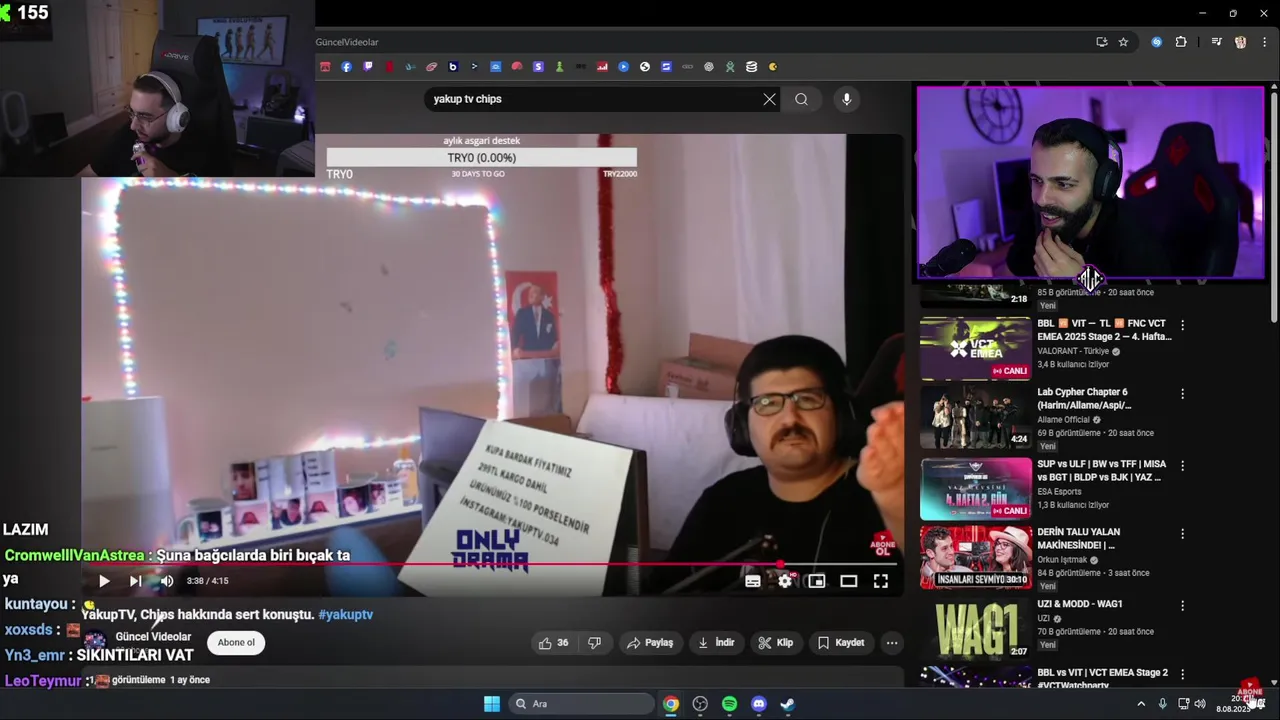Open the media control music icon
This screenshot has width=1280, height=720.
click(1216, 42)
